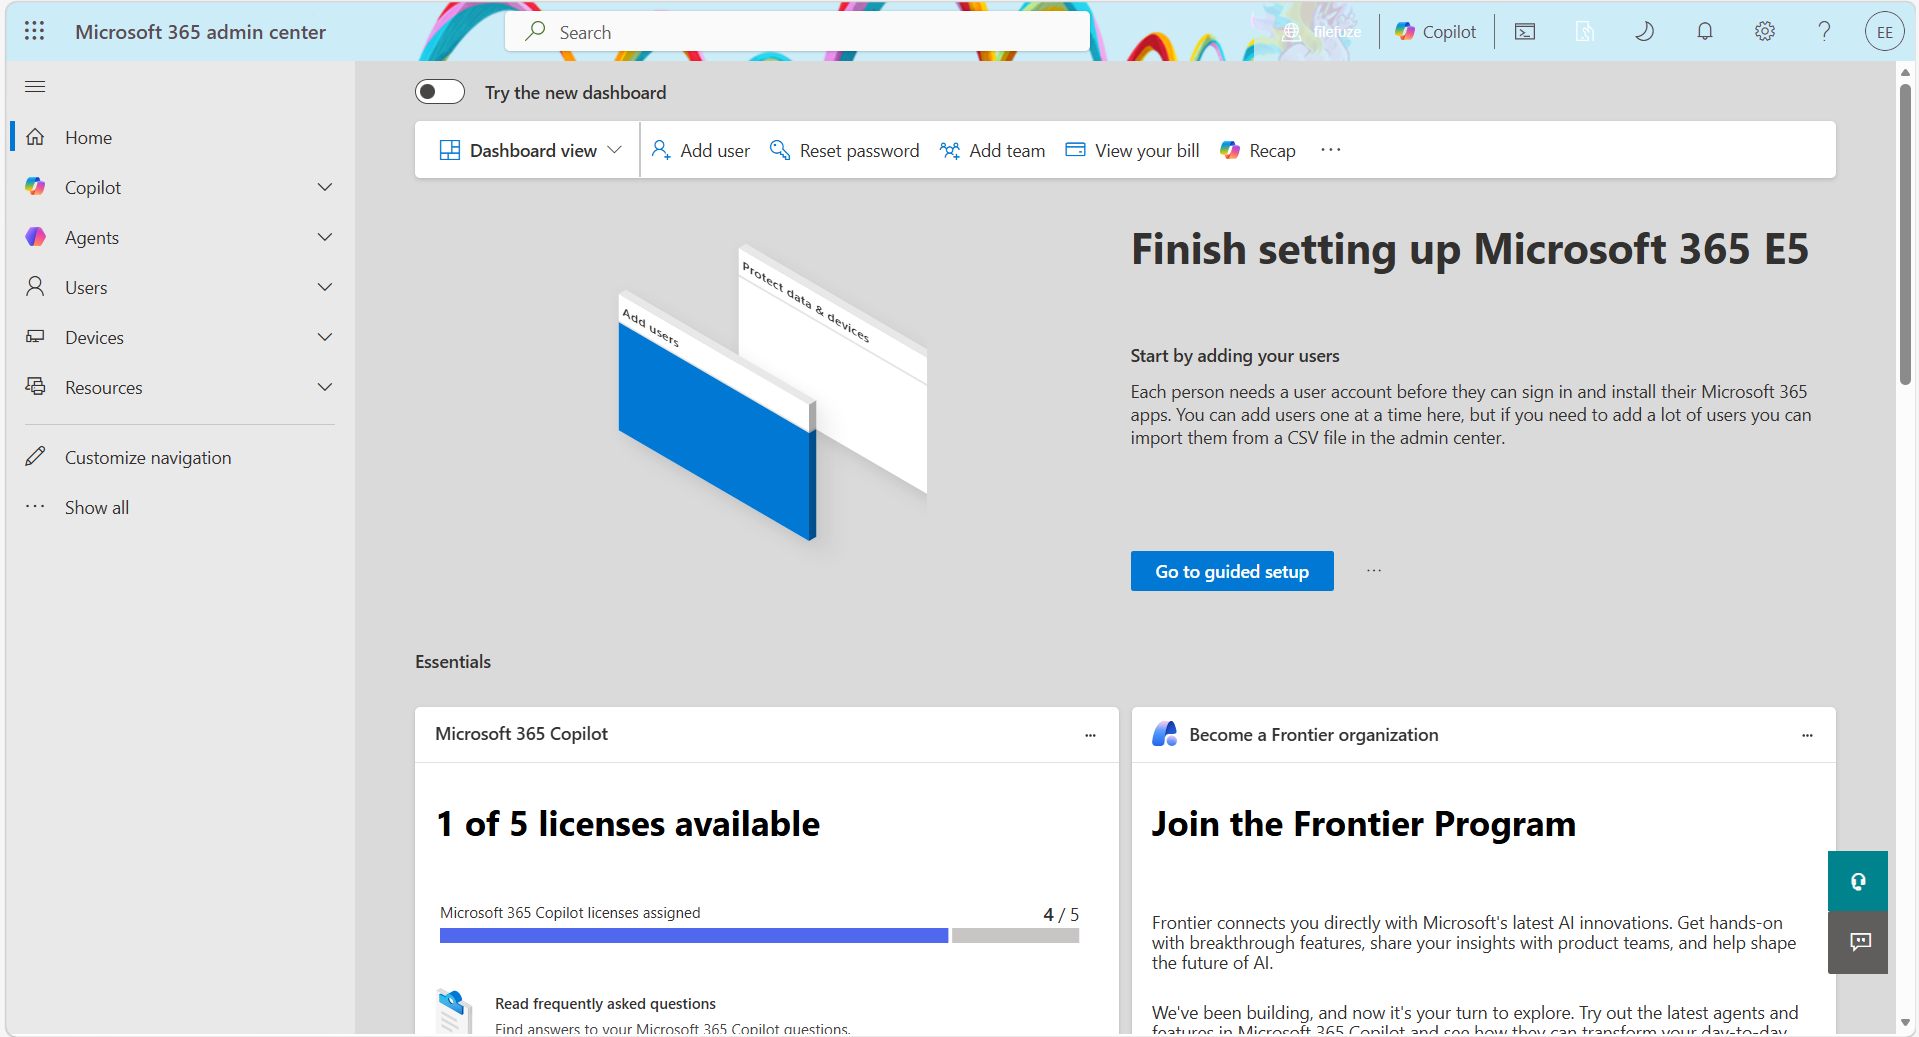Click the Users person icon in sidebar
The height and width of the screenshot is (1037, 1919).
click(35, 287)
